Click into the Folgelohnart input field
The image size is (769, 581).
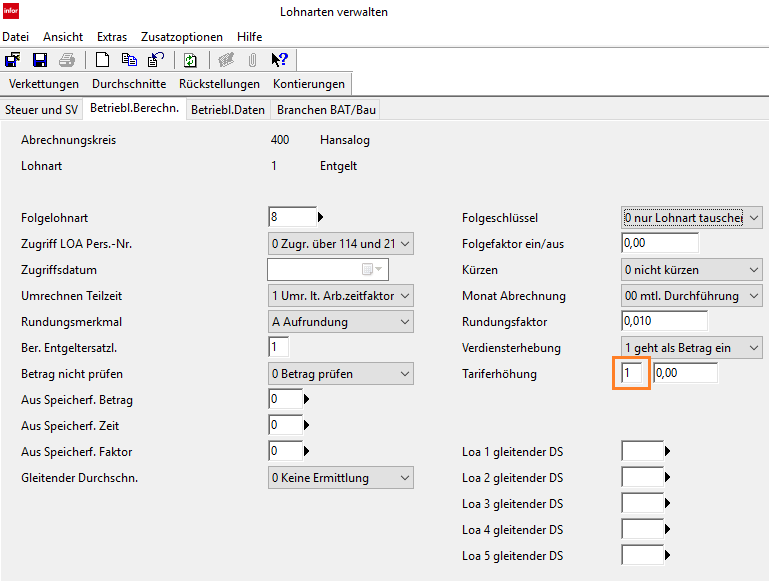[292, 217]
